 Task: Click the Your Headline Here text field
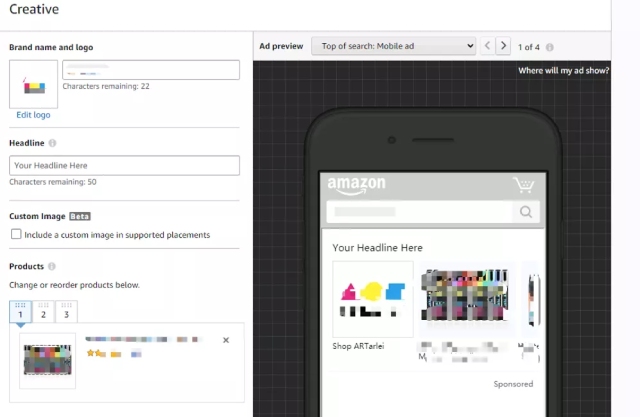[x=124, y=165]
